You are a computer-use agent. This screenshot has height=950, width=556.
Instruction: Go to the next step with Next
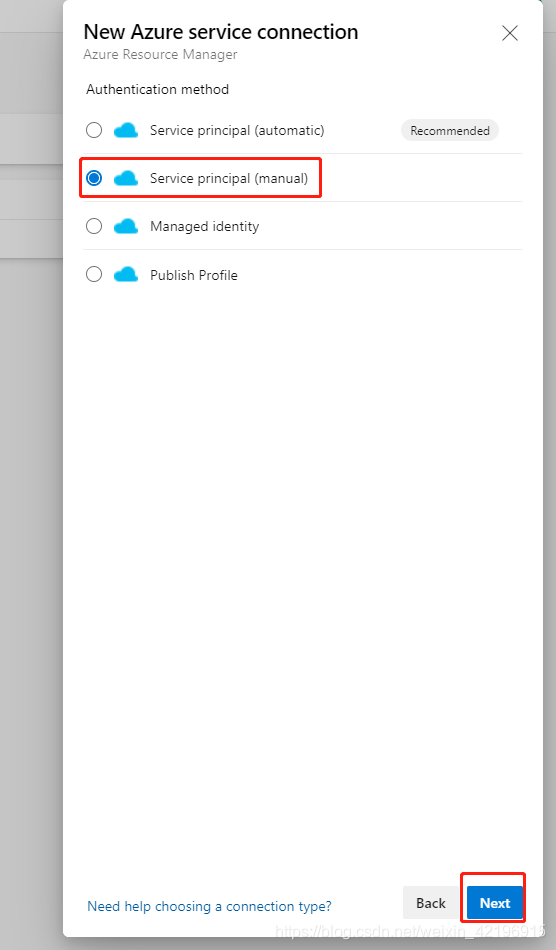495,903
